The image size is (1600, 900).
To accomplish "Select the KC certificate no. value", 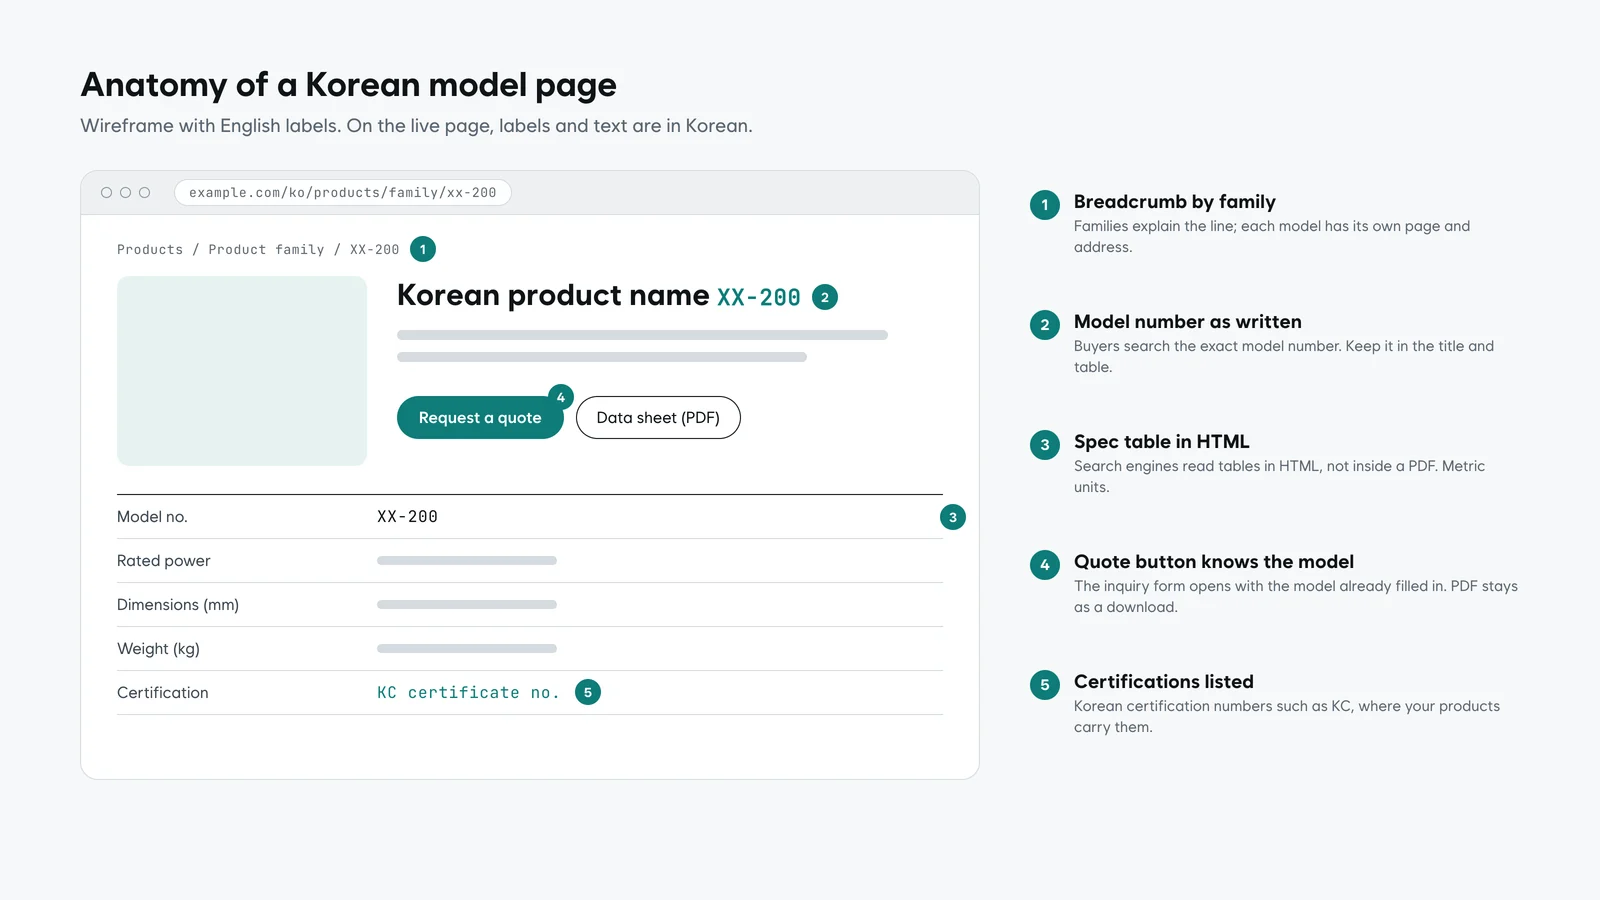I will (x=468, y=693).
